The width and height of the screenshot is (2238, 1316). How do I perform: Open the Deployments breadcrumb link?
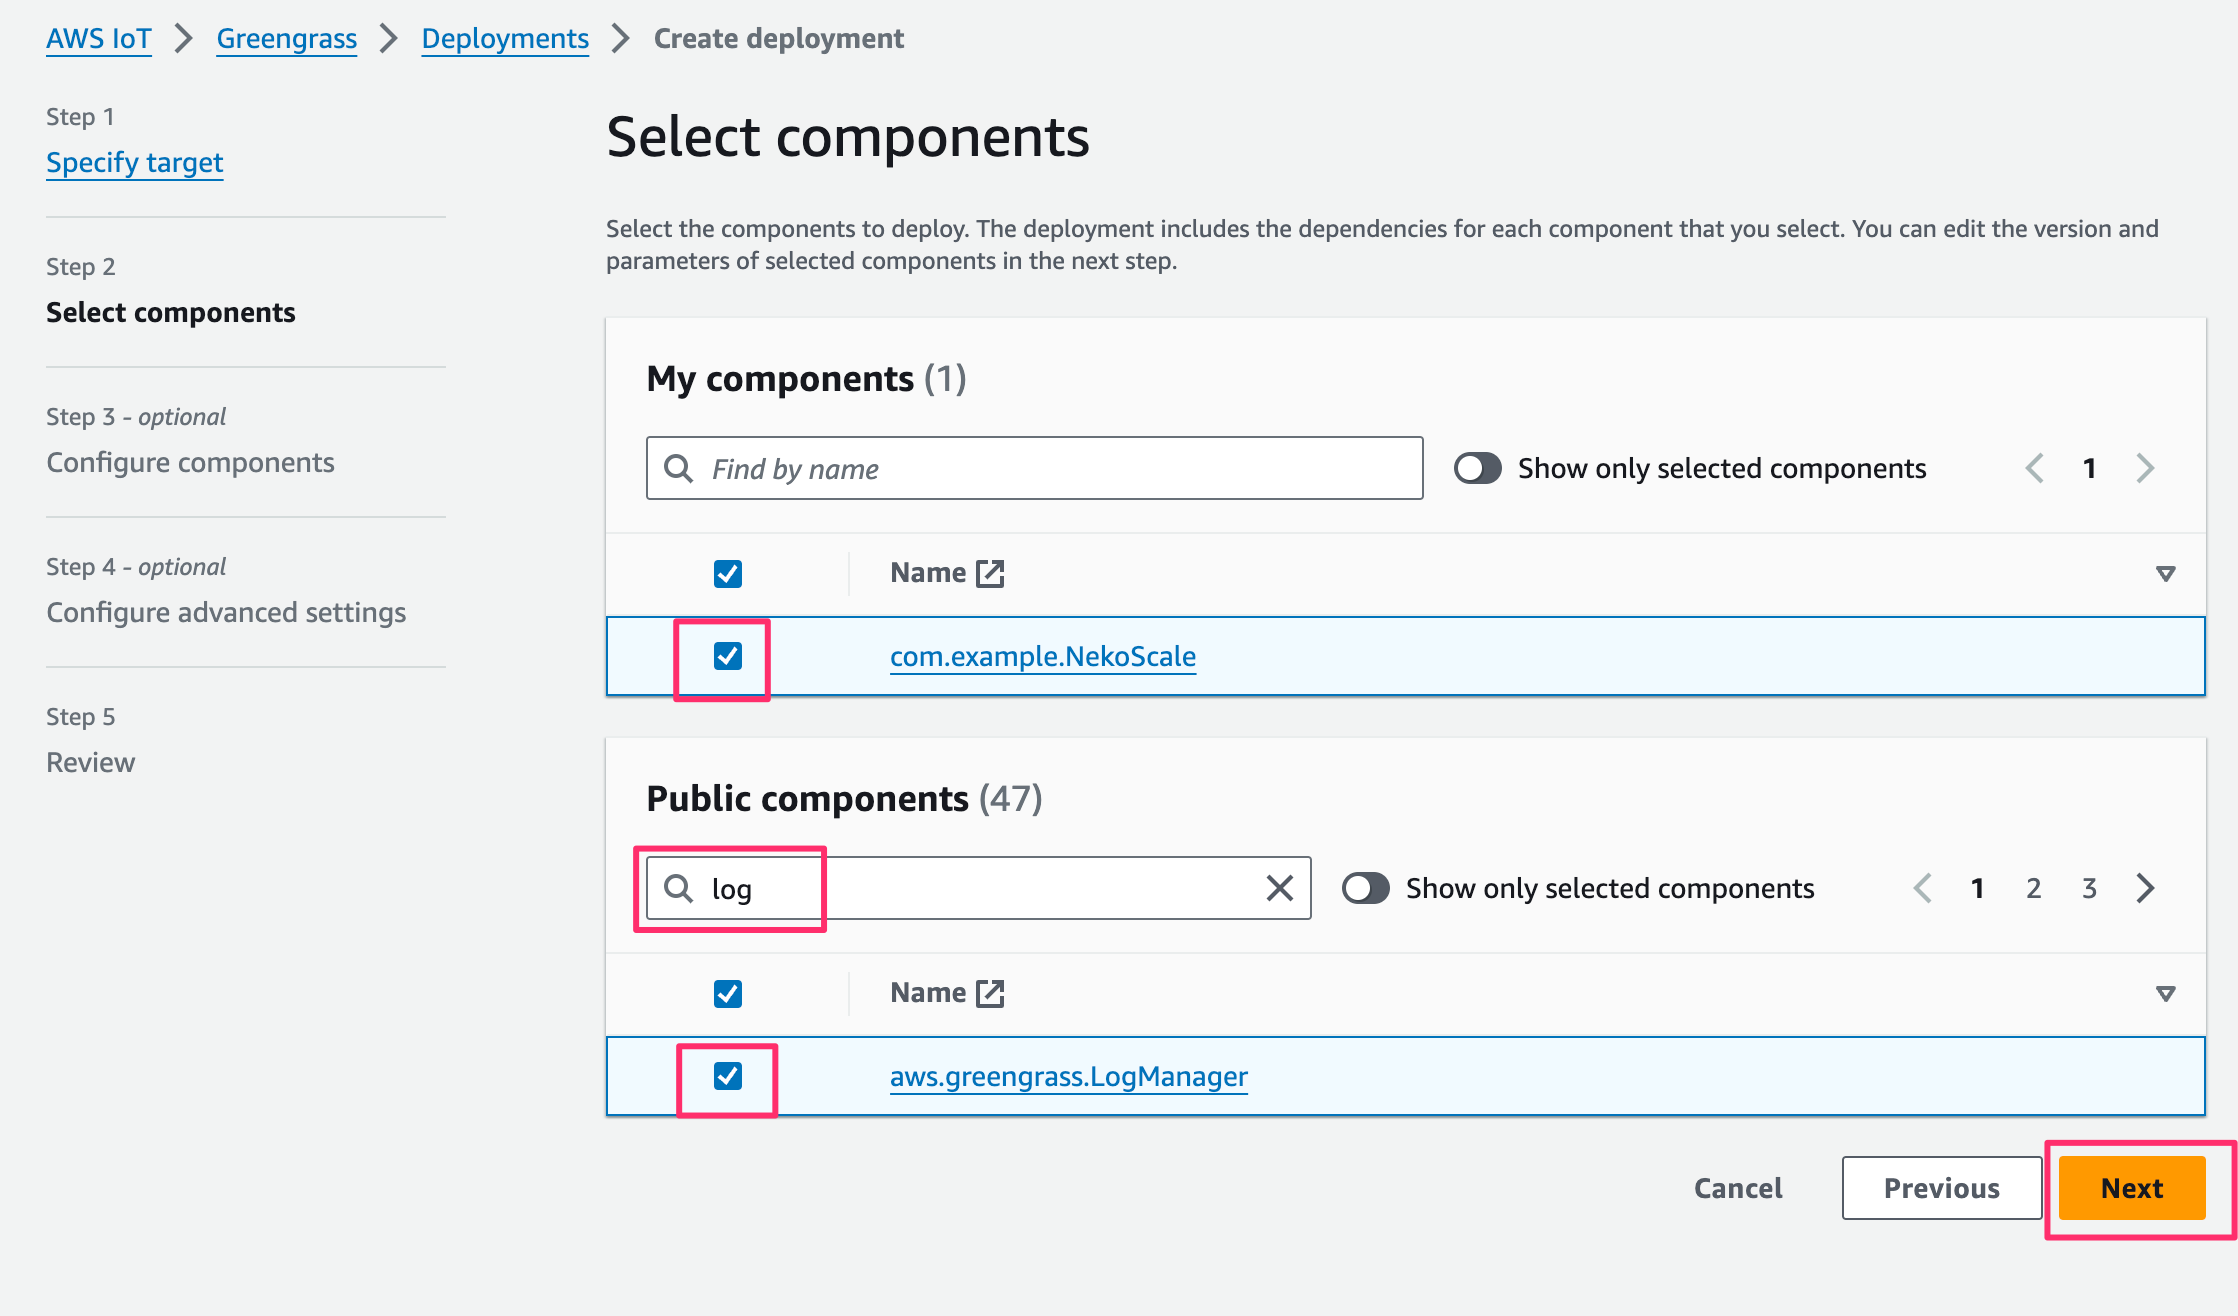(505, 38)
